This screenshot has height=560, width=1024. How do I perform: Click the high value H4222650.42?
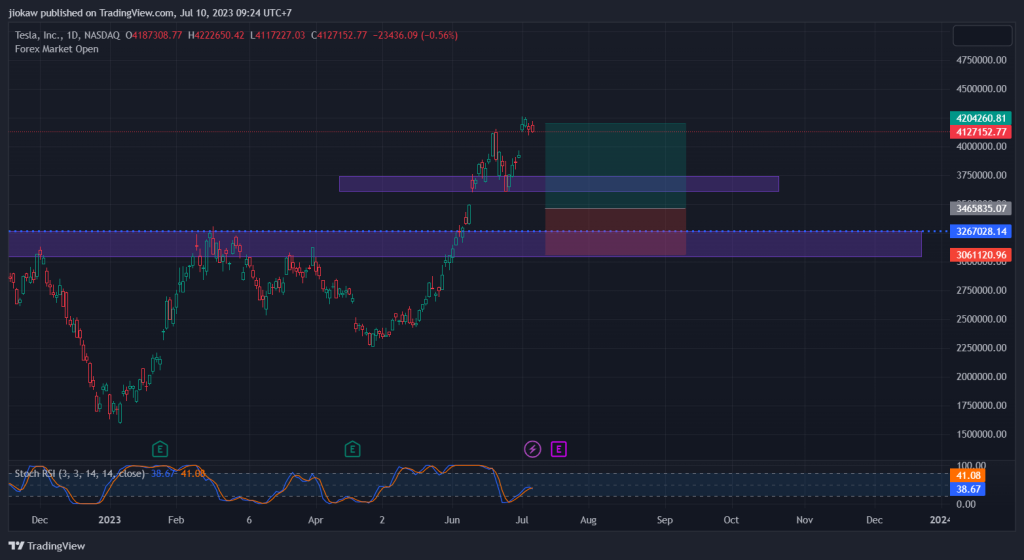[x=216, y=35]
